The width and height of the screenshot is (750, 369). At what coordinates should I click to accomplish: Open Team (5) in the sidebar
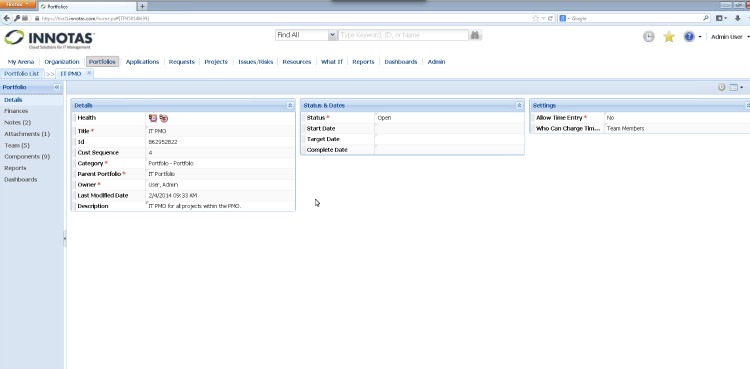[17, 145]
